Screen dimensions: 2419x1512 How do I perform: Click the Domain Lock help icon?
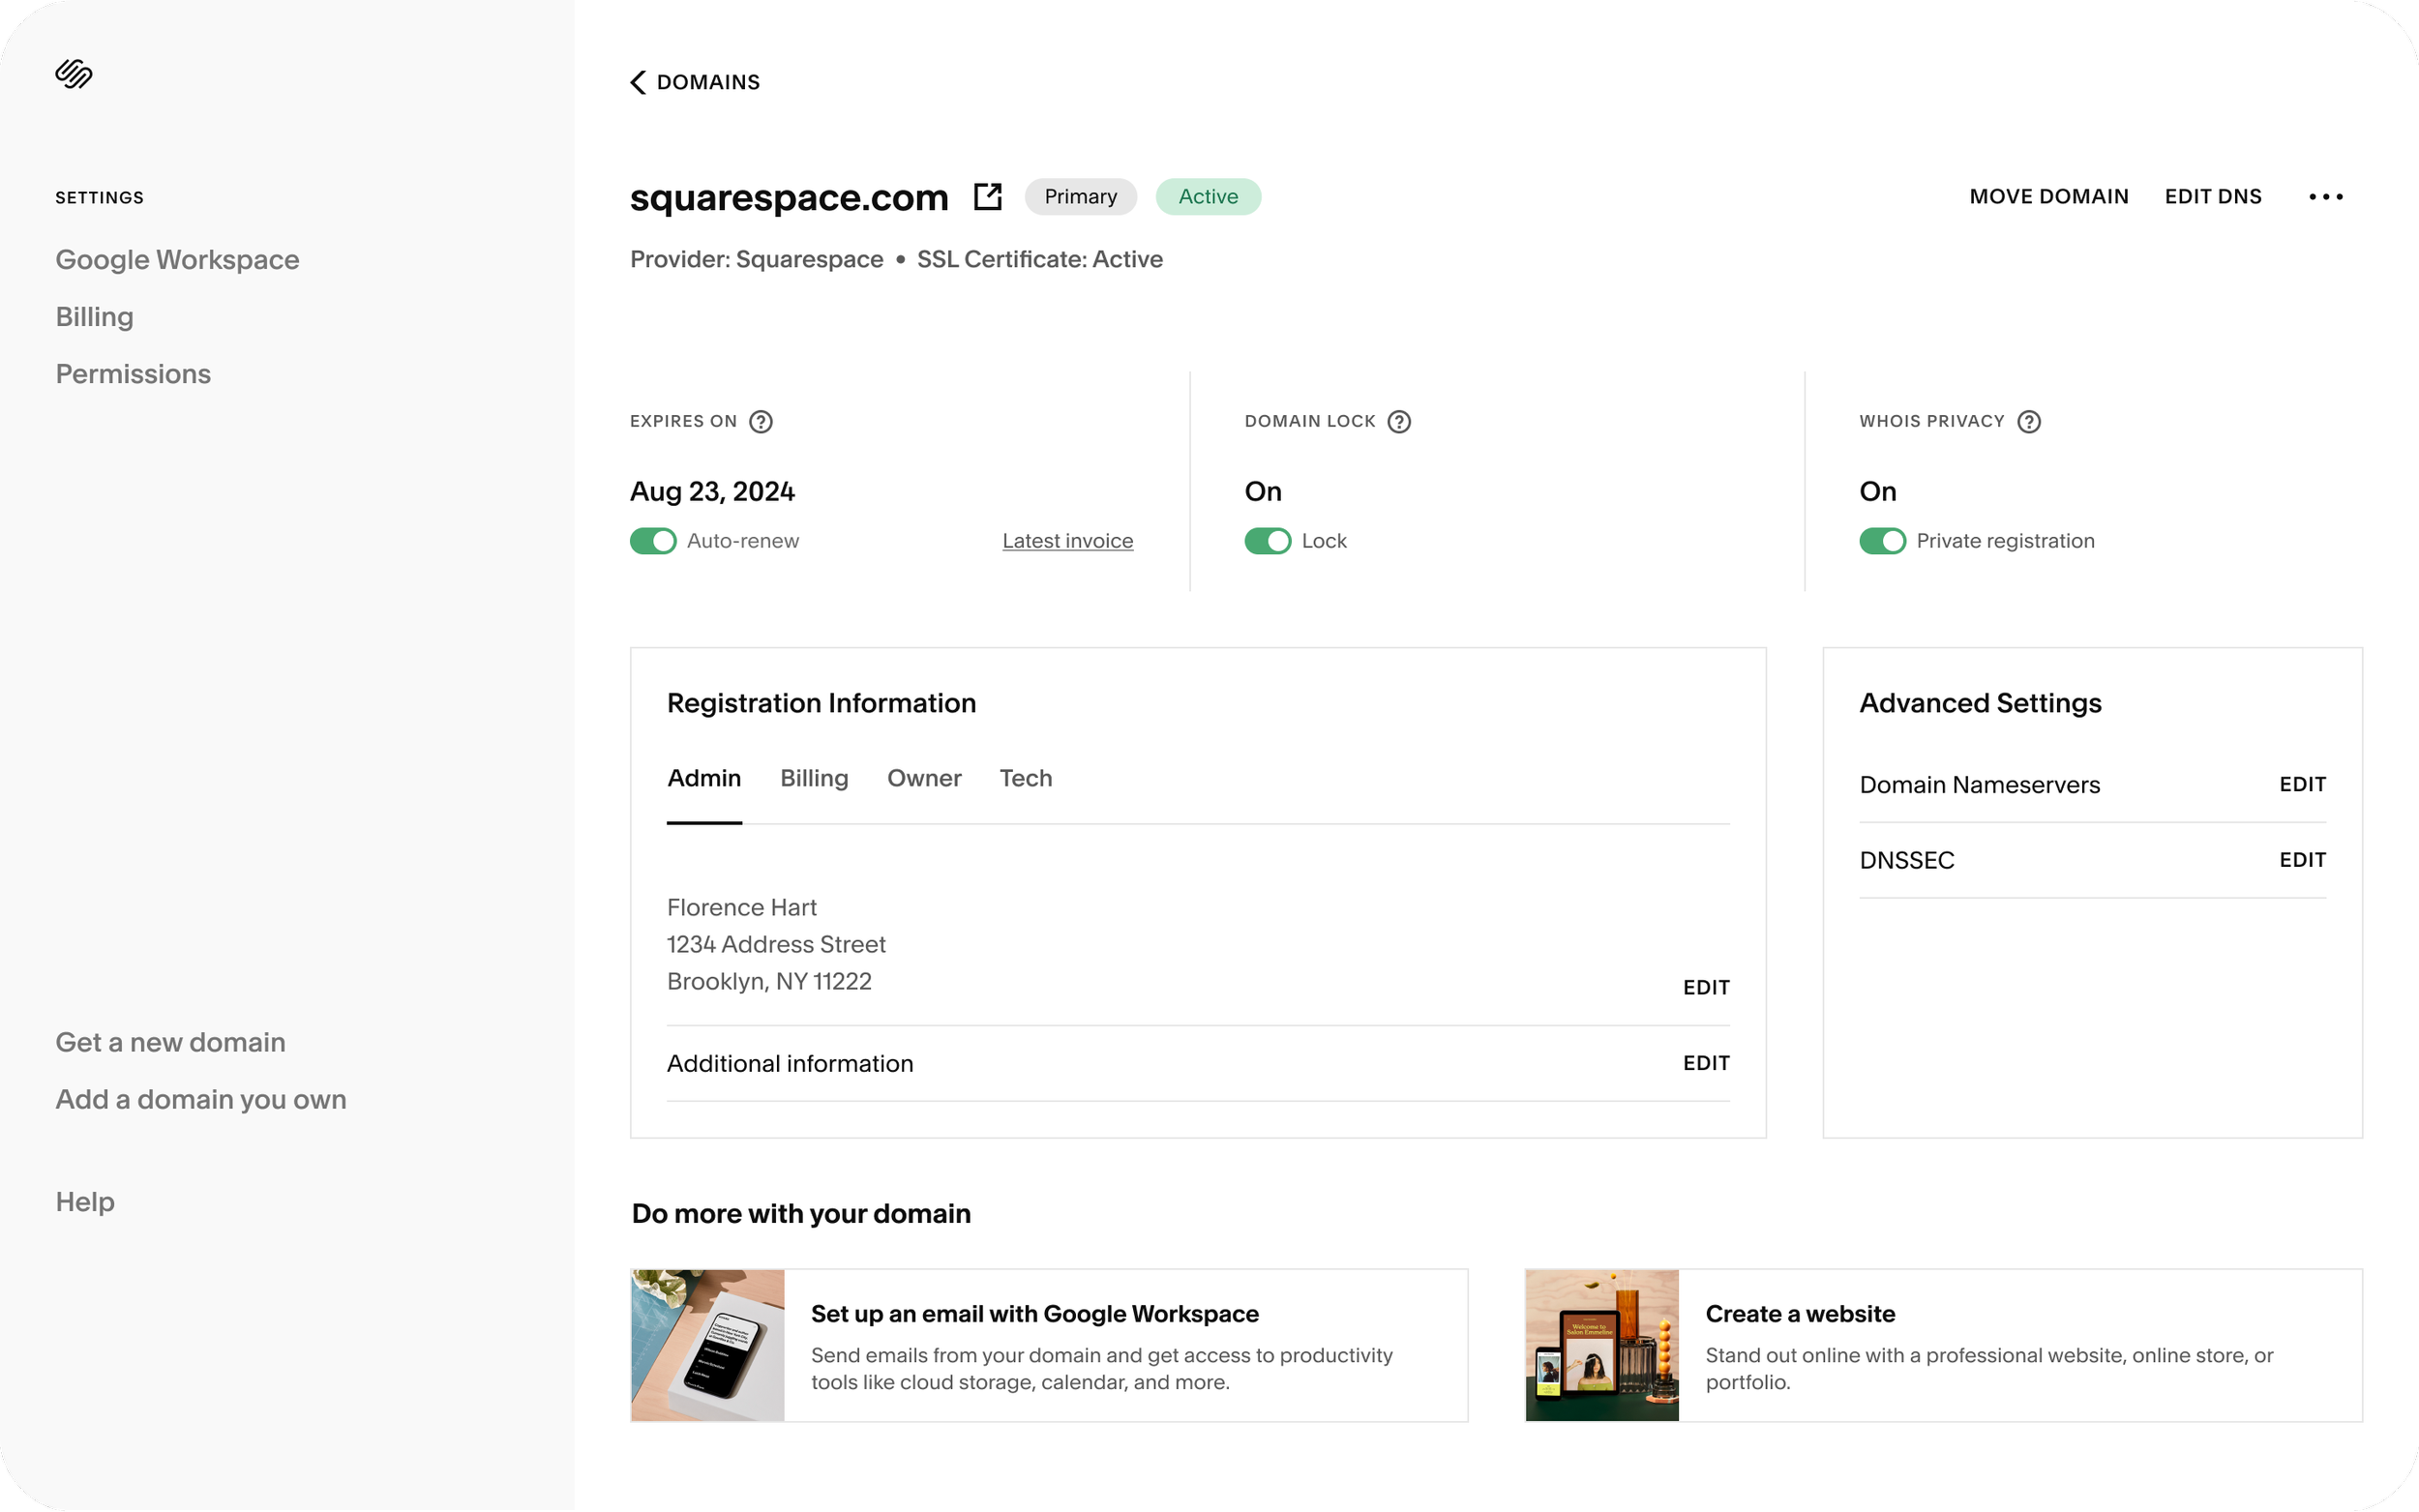1399,421
